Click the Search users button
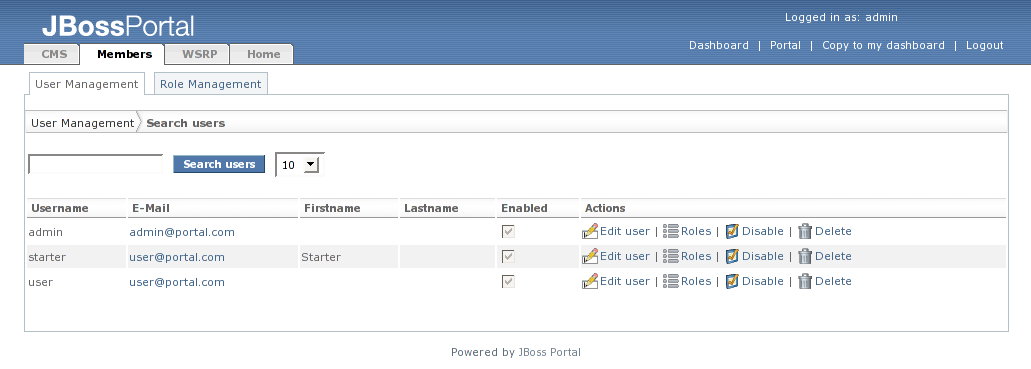1031x369 pixels. coord(219,164)
